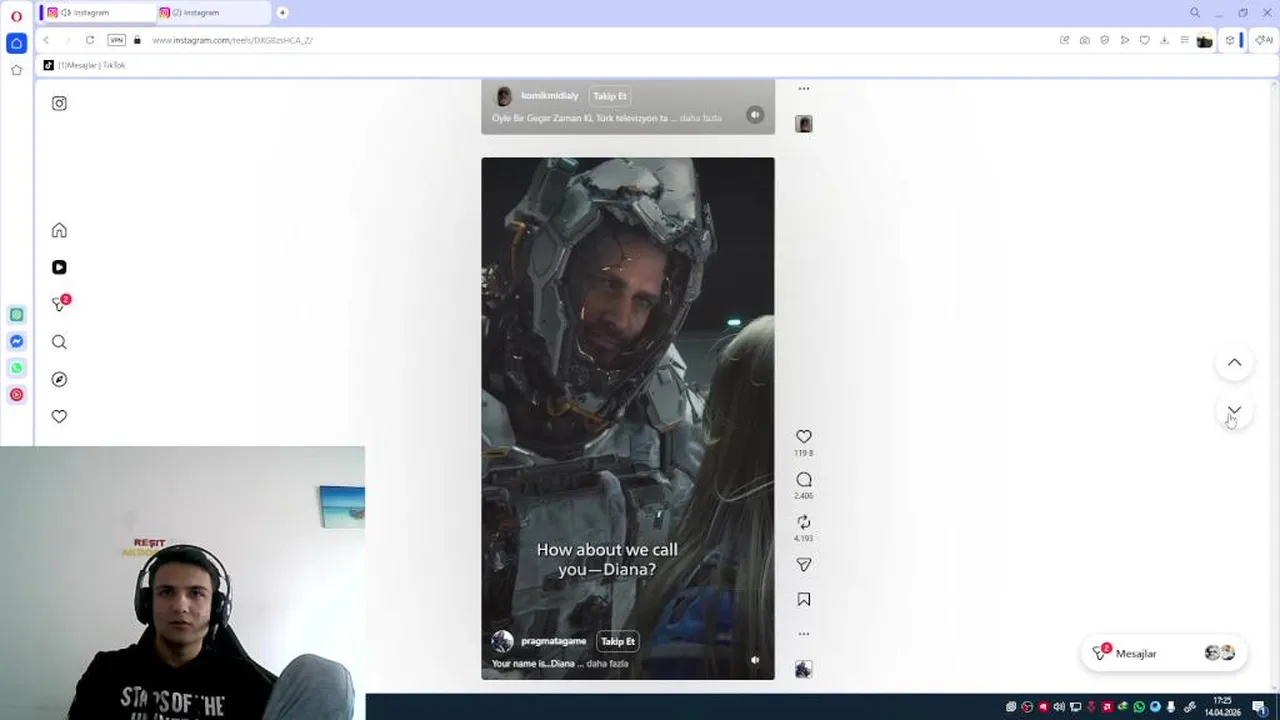The width and height of the screenshot is (1280, 720).
Task: Open audio thumbnail of pragmatagame reel
Action: 803,669
